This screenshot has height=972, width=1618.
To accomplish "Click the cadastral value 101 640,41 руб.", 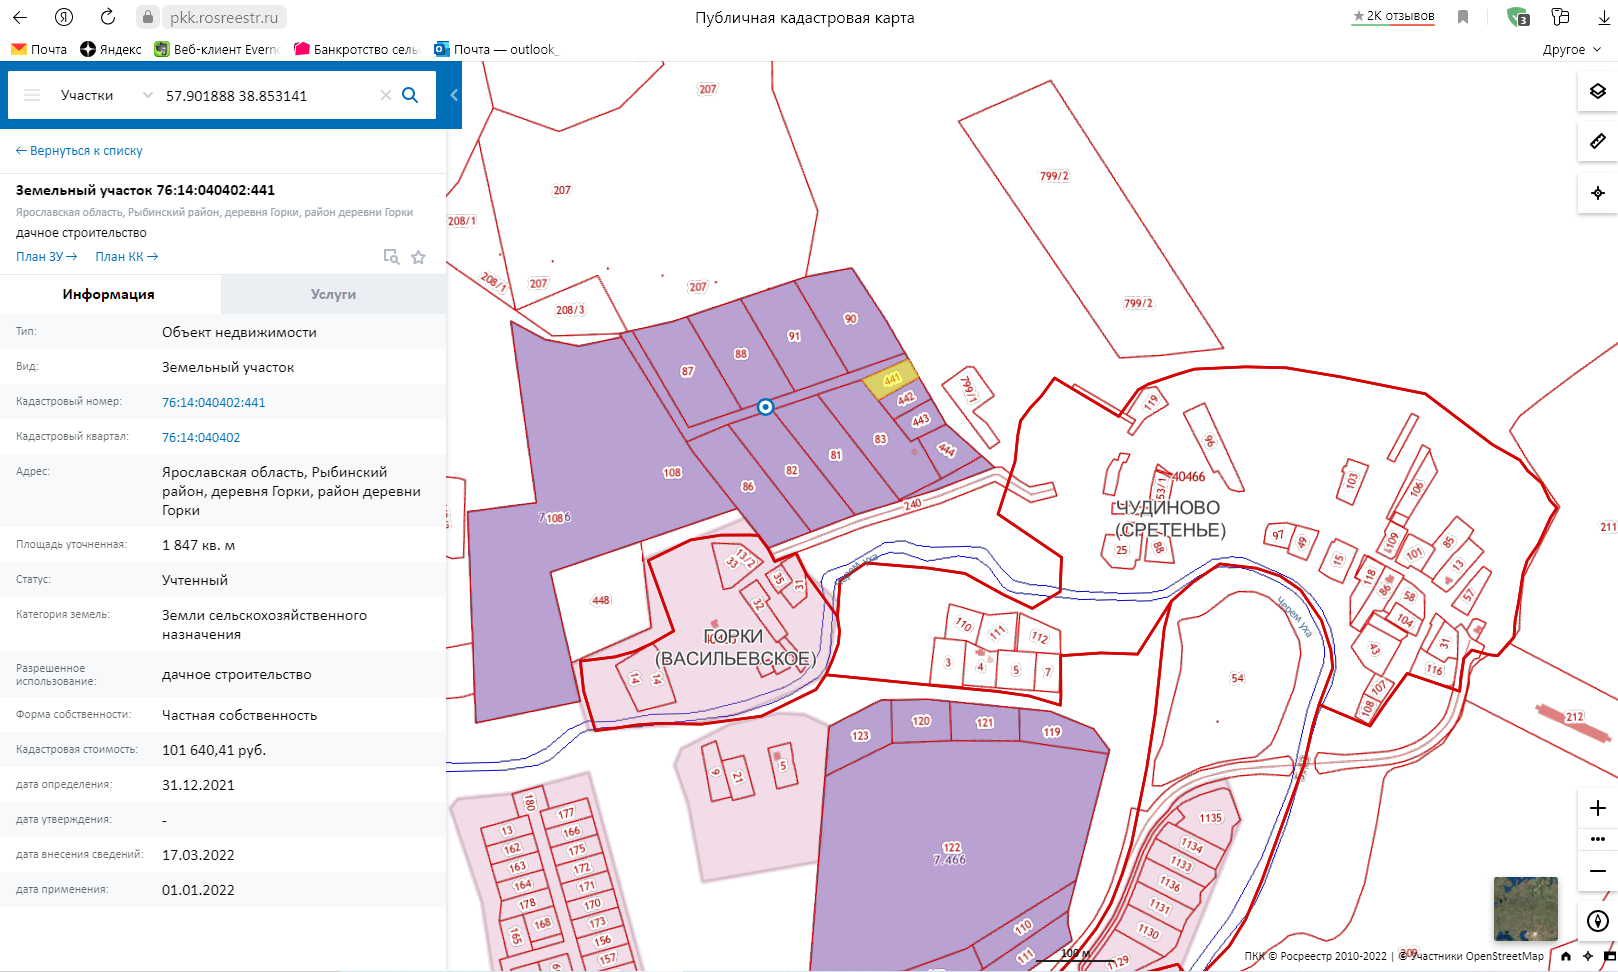I will pyautogui.click(x=214, y=750).
